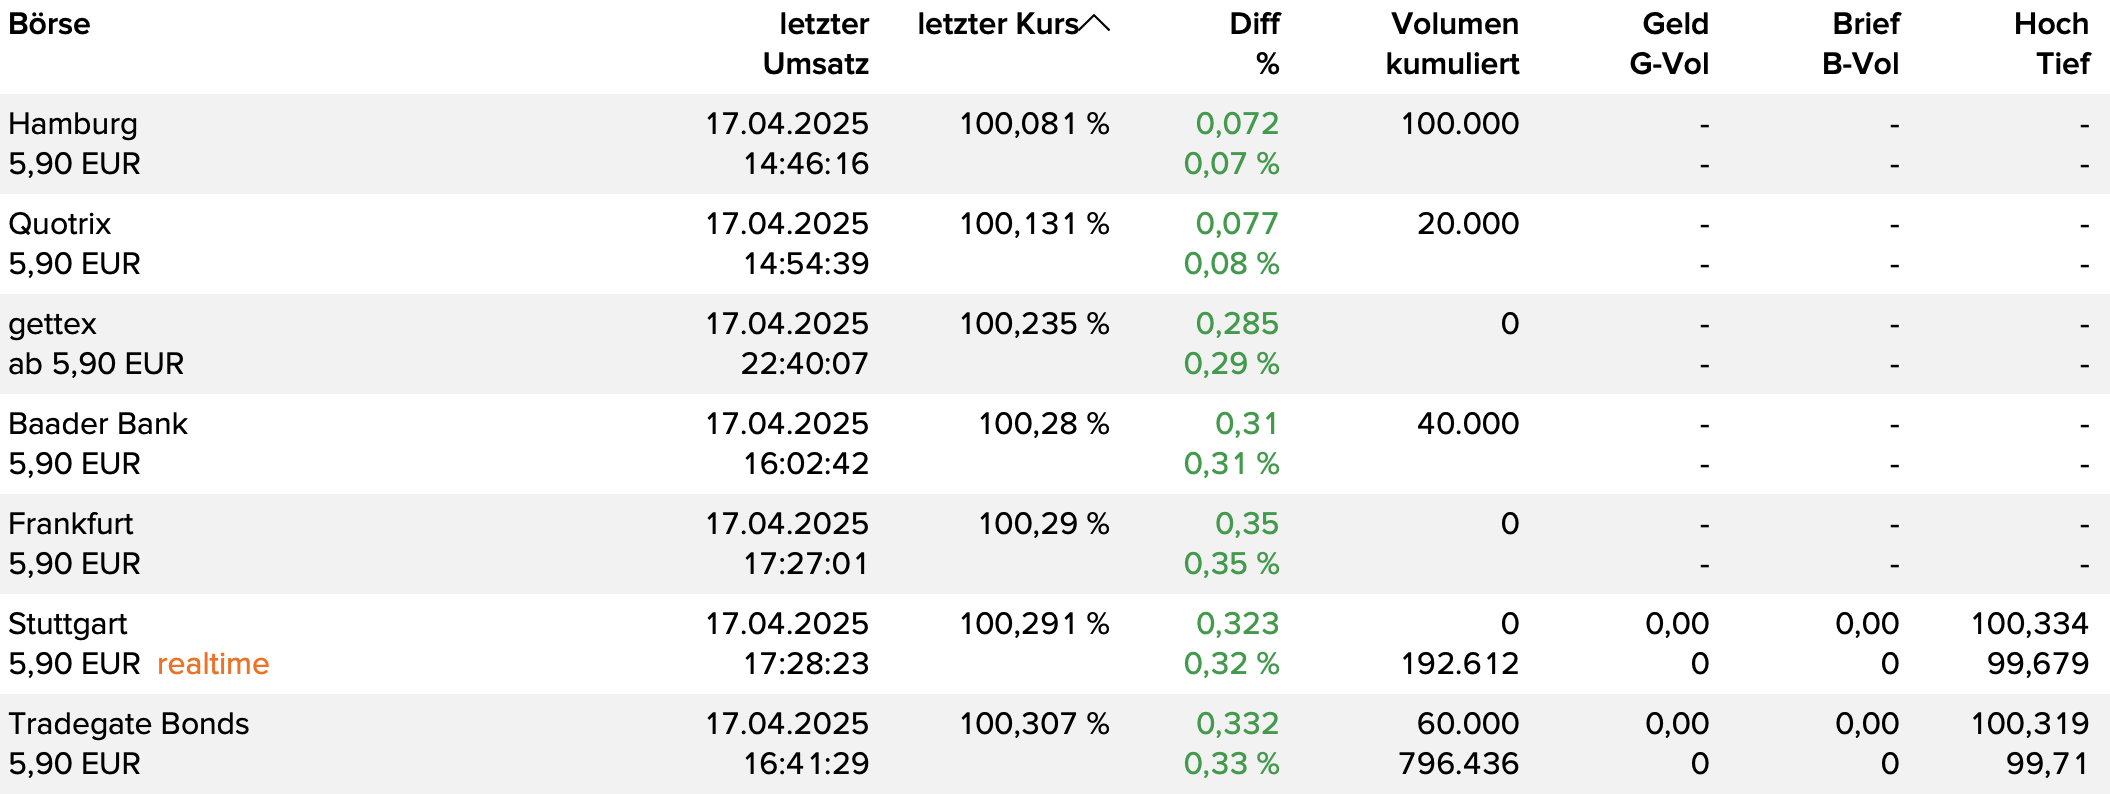This screenshot has height=794, width=2110.
Task: Sort table by Börse column header
Action: click(49, 23)
